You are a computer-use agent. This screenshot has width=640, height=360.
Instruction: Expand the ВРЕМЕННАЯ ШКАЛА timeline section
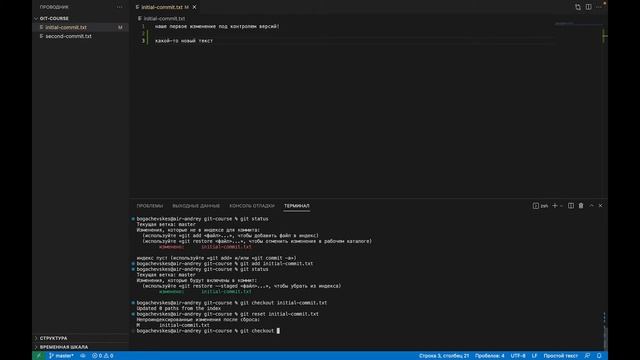[64, 347]
